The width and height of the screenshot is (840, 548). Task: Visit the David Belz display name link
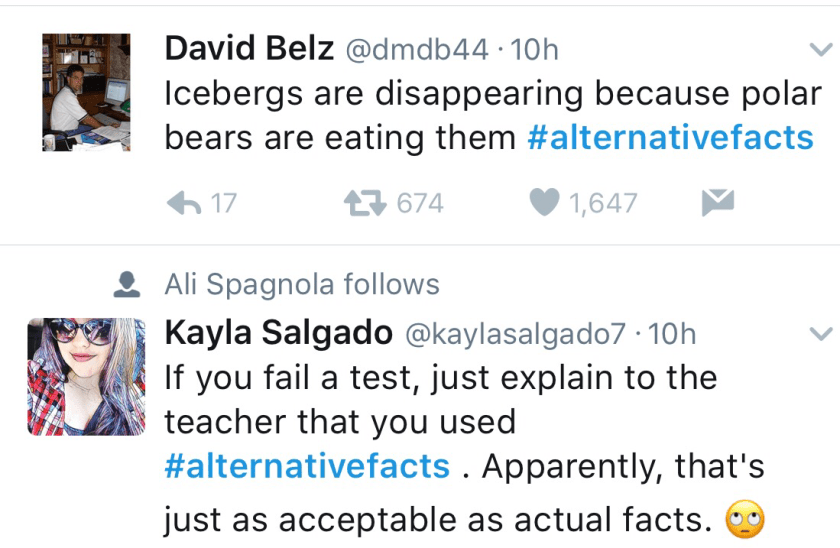tap(249, 49)
